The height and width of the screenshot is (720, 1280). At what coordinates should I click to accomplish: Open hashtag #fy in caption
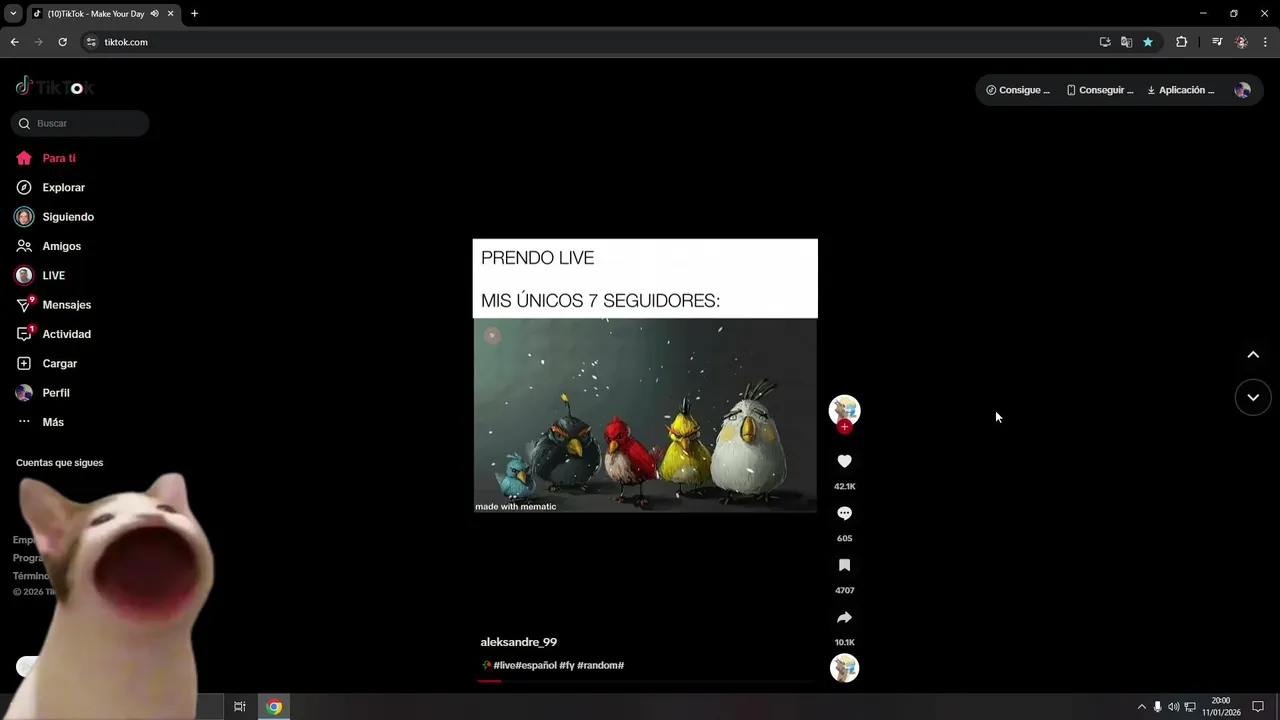[566, 665]
